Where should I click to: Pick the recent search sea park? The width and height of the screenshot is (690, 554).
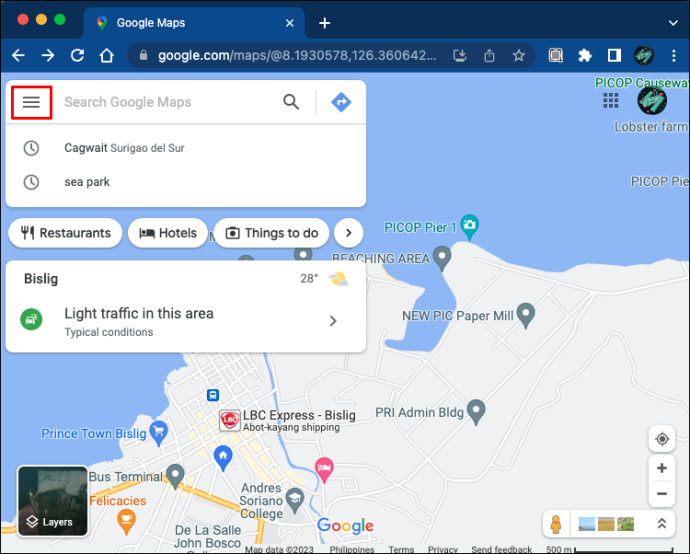point(186,182)
